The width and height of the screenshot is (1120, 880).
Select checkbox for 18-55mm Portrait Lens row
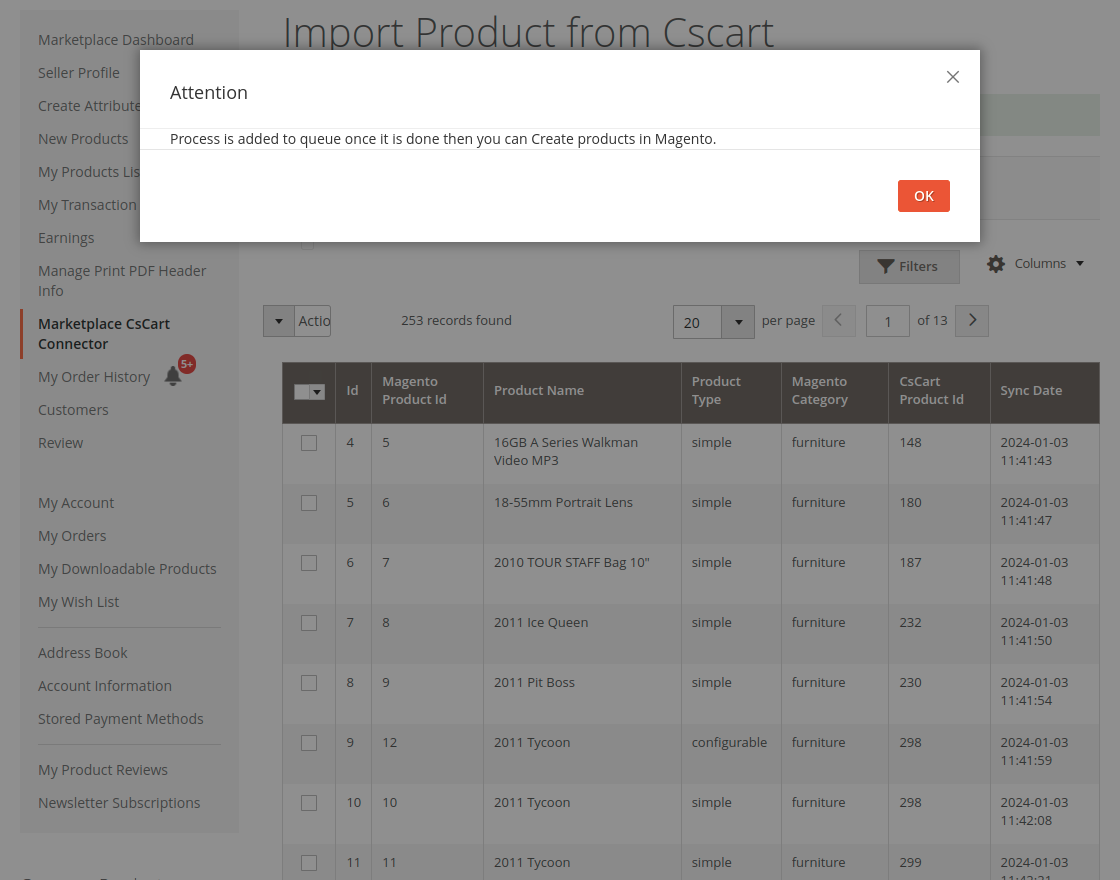309,503
